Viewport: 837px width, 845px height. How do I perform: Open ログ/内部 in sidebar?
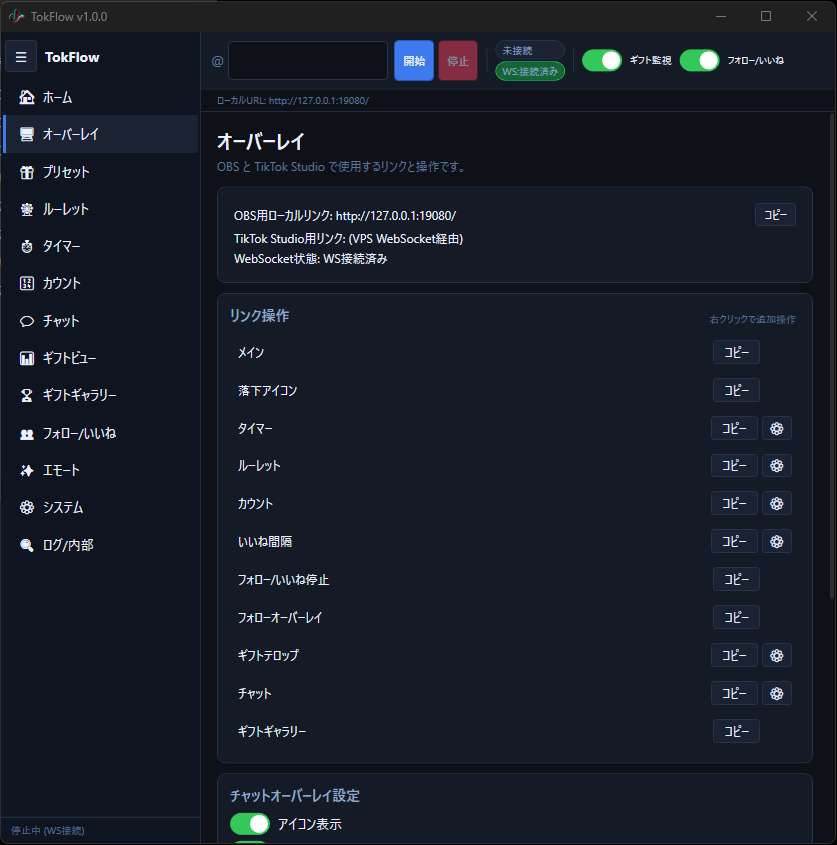click(x=67, y=546)
